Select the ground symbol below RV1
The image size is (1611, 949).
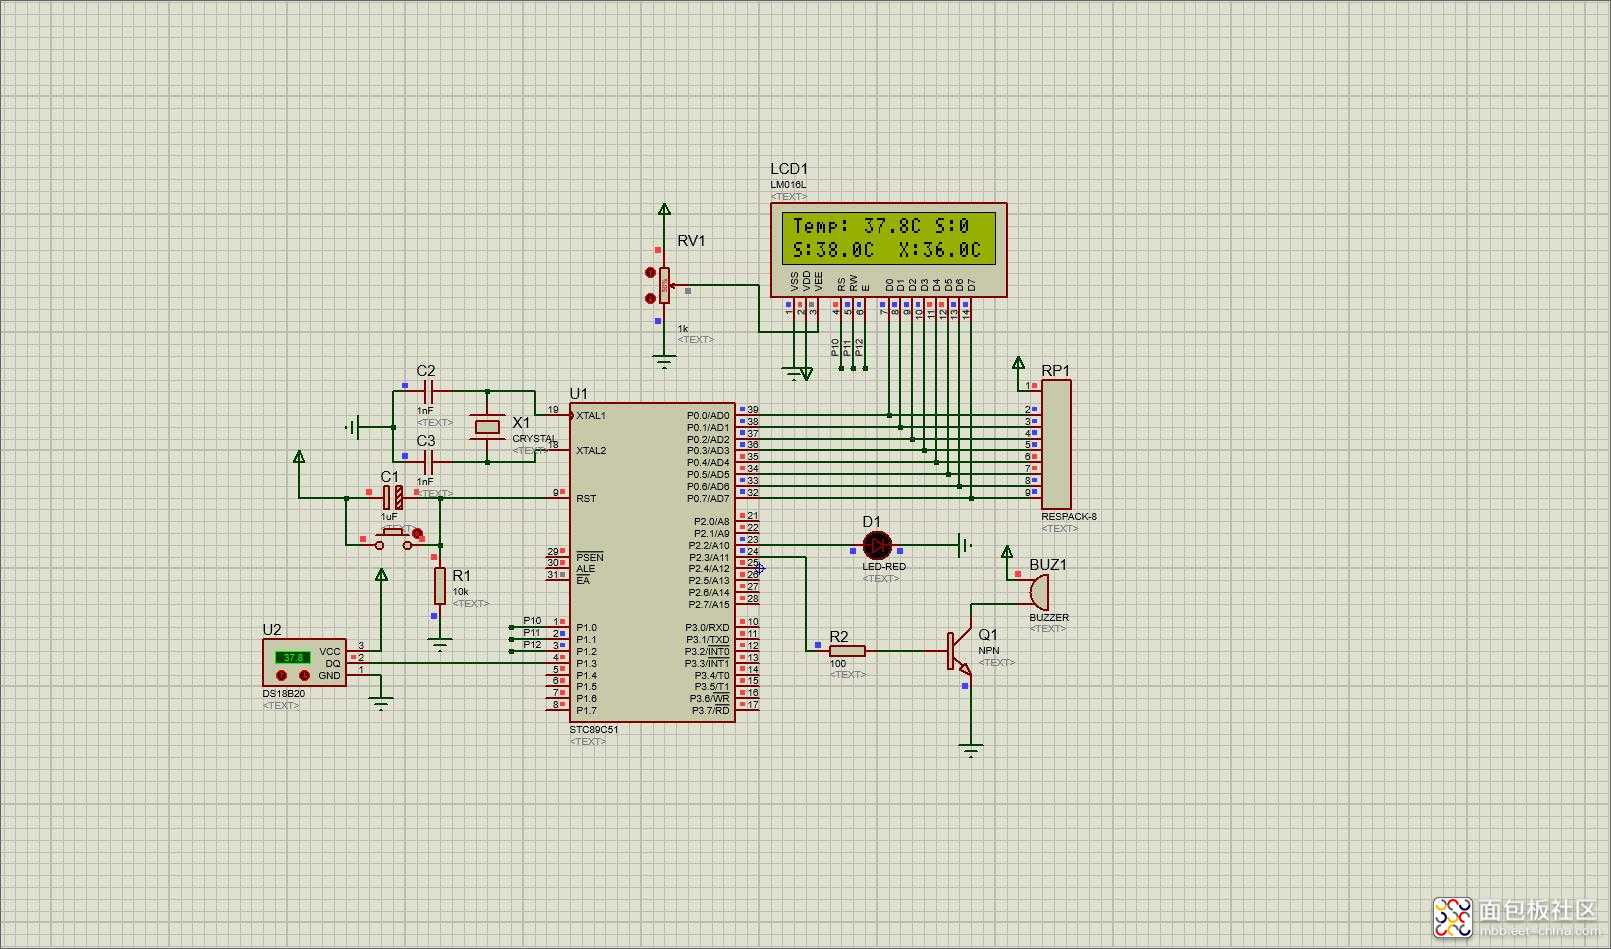coord(664,362)
